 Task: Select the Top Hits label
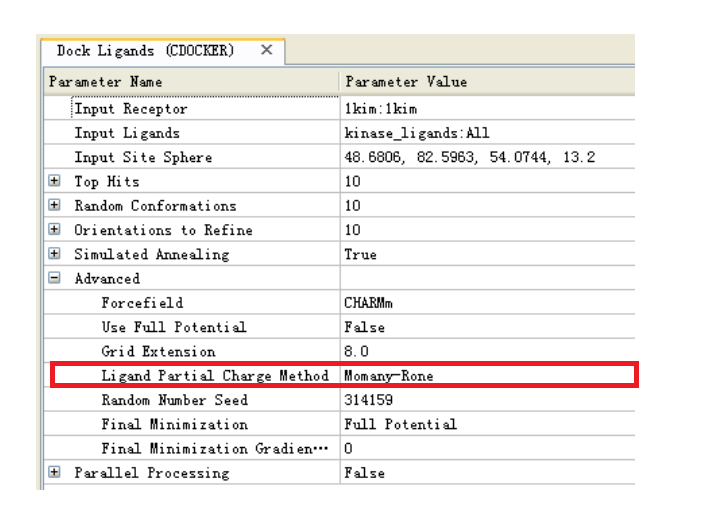pos(107,182)
